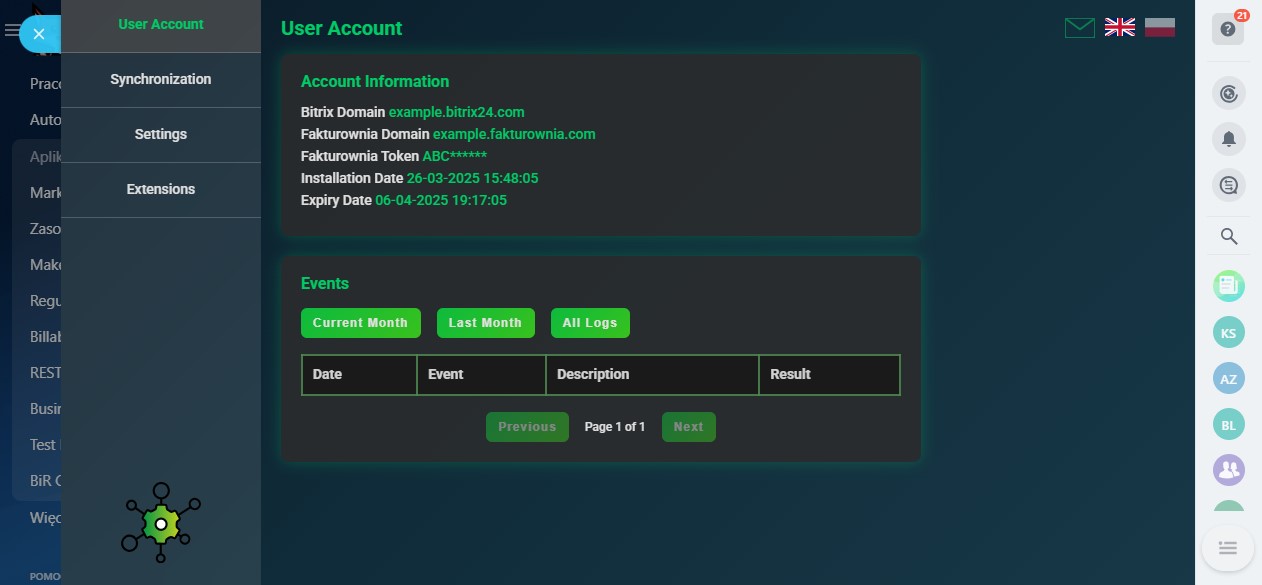Click the purple group contacts icon
1262x585 pixels.
(x=1229, y=469)
